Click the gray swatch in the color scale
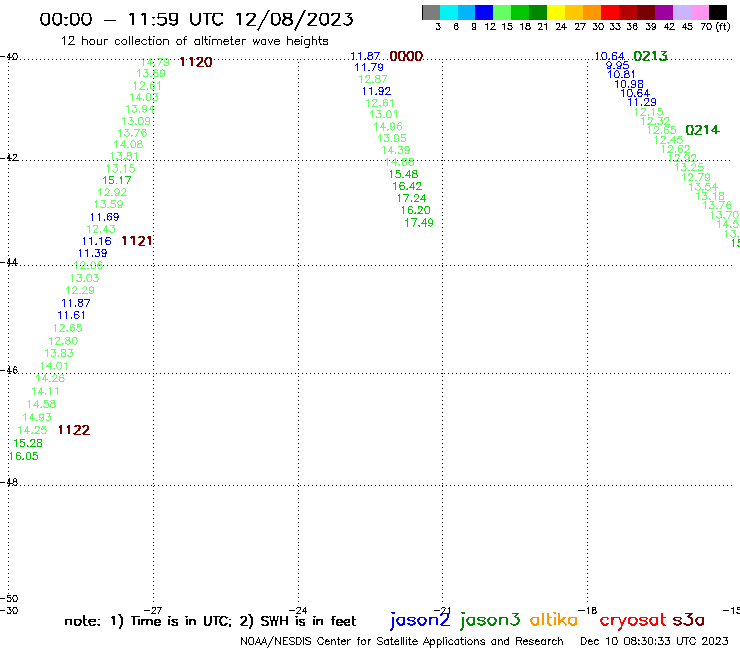The width and height of the screenshot is (740, 650). [x=431, y=12]
